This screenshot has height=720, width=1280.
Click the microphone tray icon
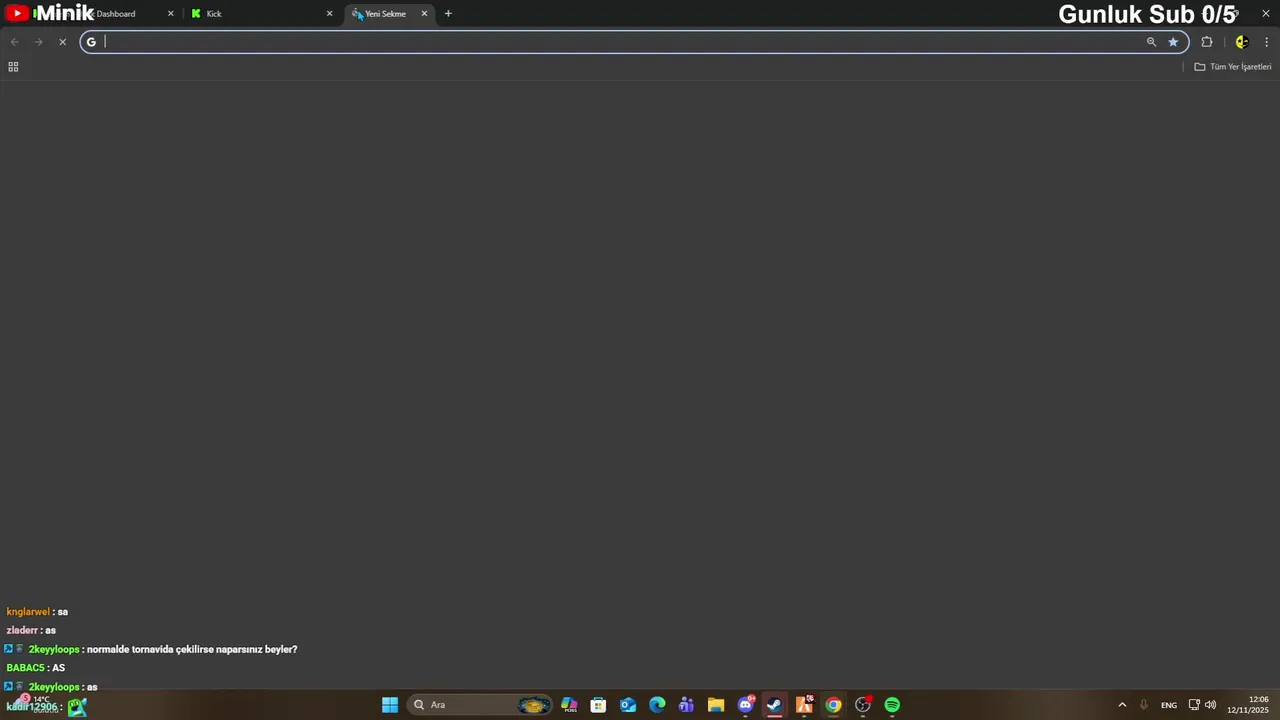[1144, 705]
